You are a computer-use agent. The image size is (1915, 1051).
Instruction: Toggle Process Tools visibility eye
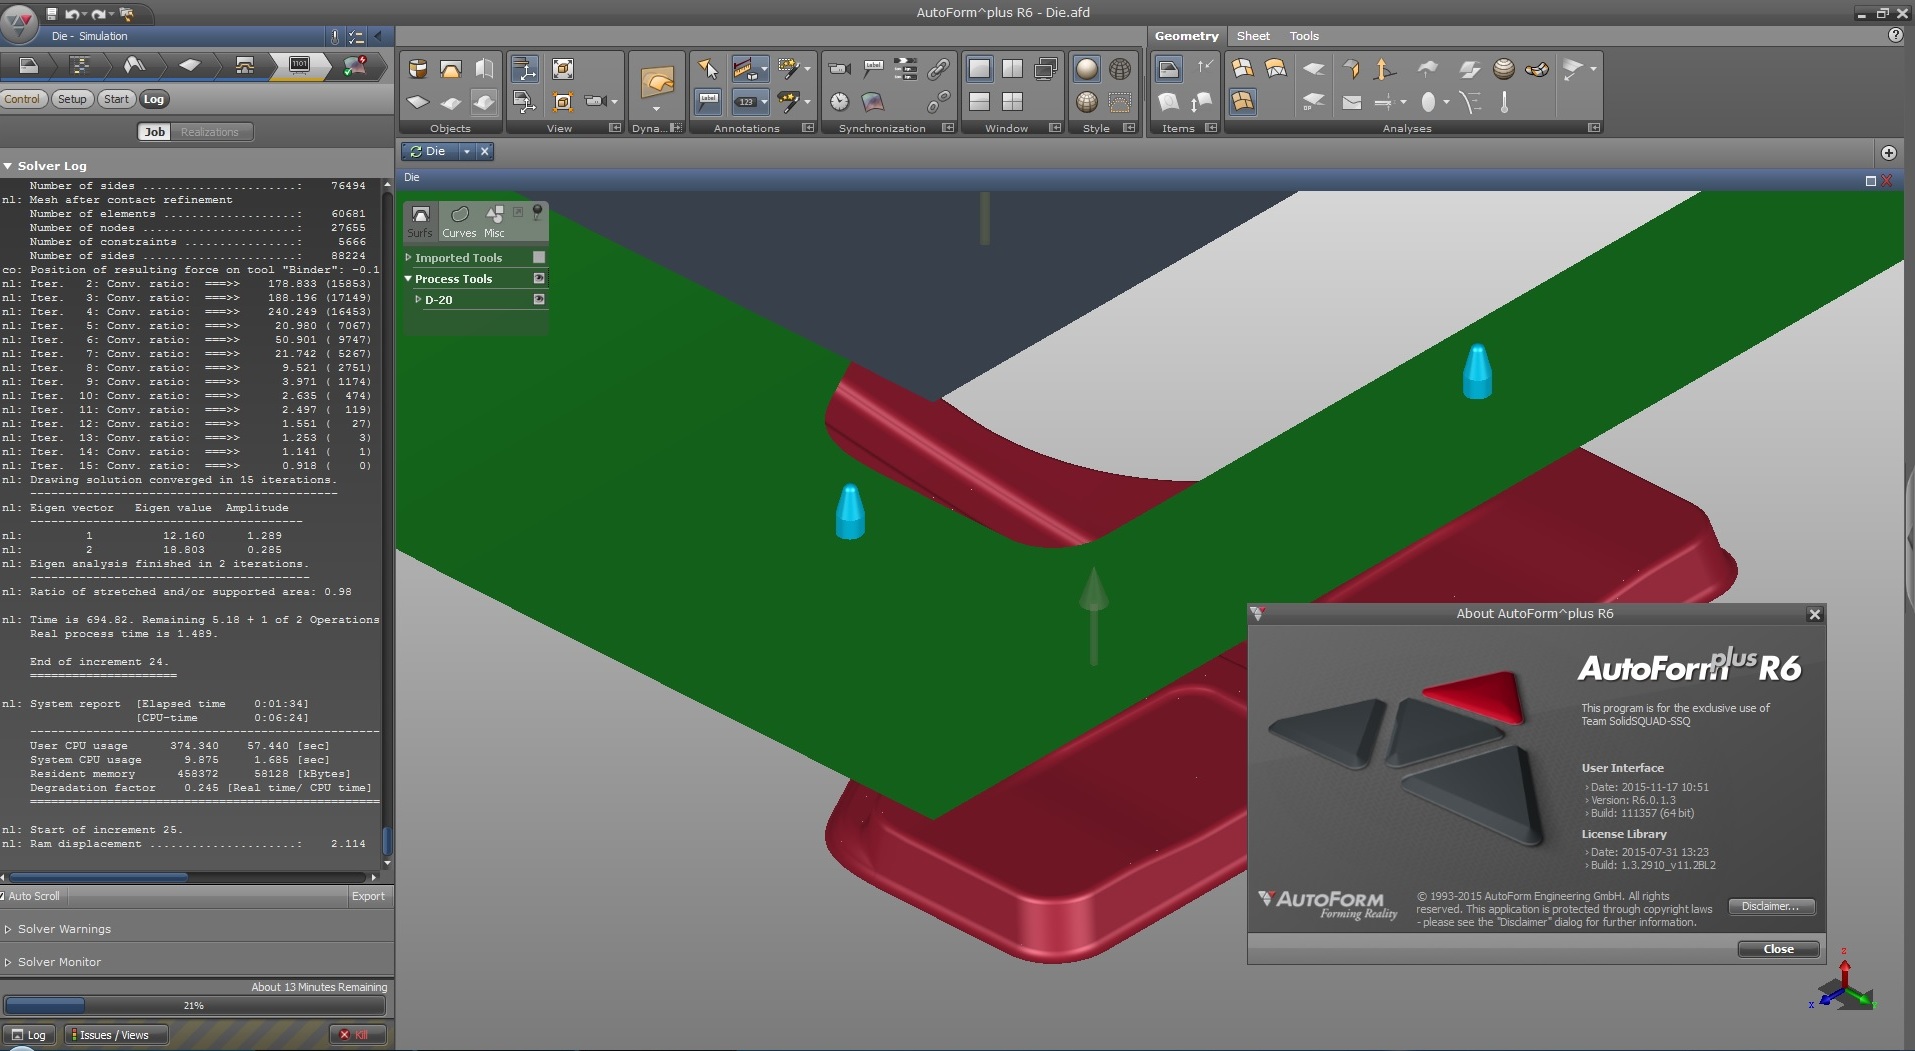tap(539, 278)
